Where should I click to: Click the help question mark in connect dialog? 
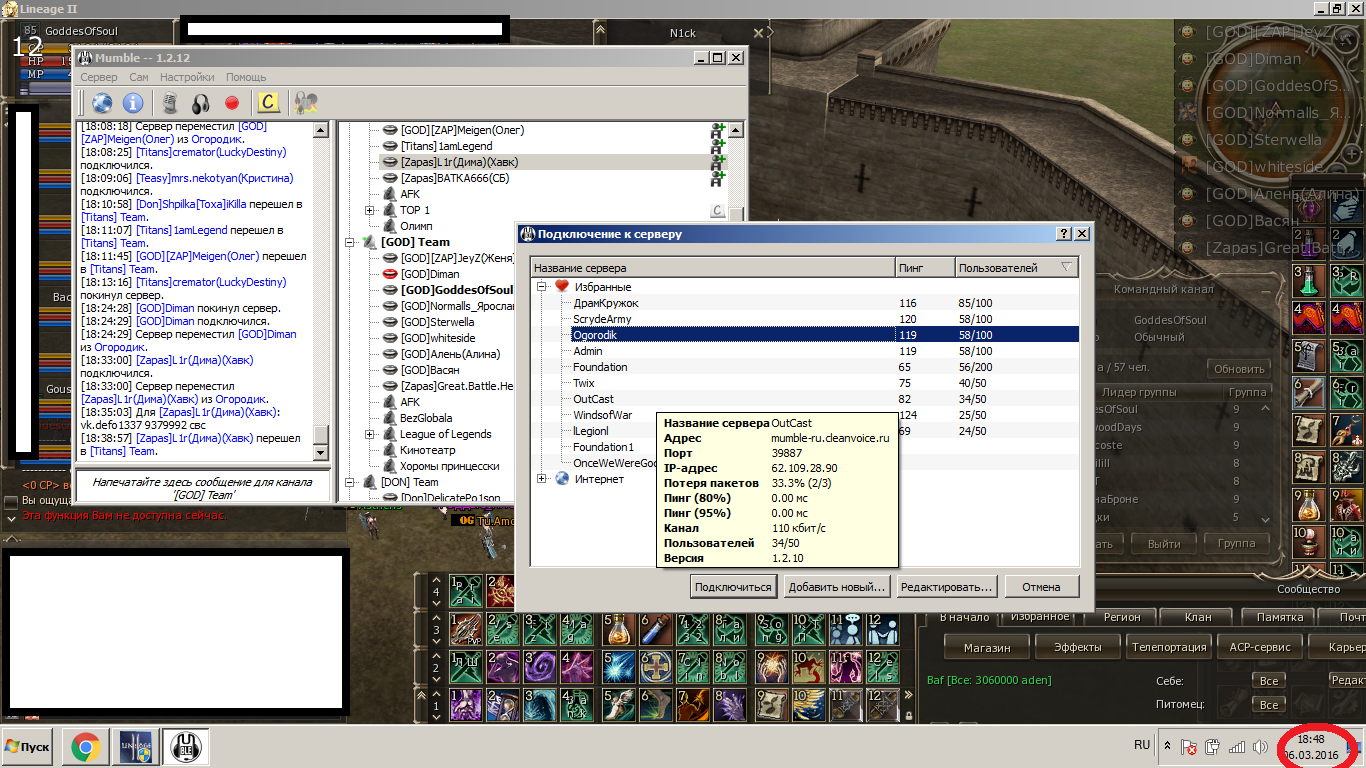click(1063, 234)
